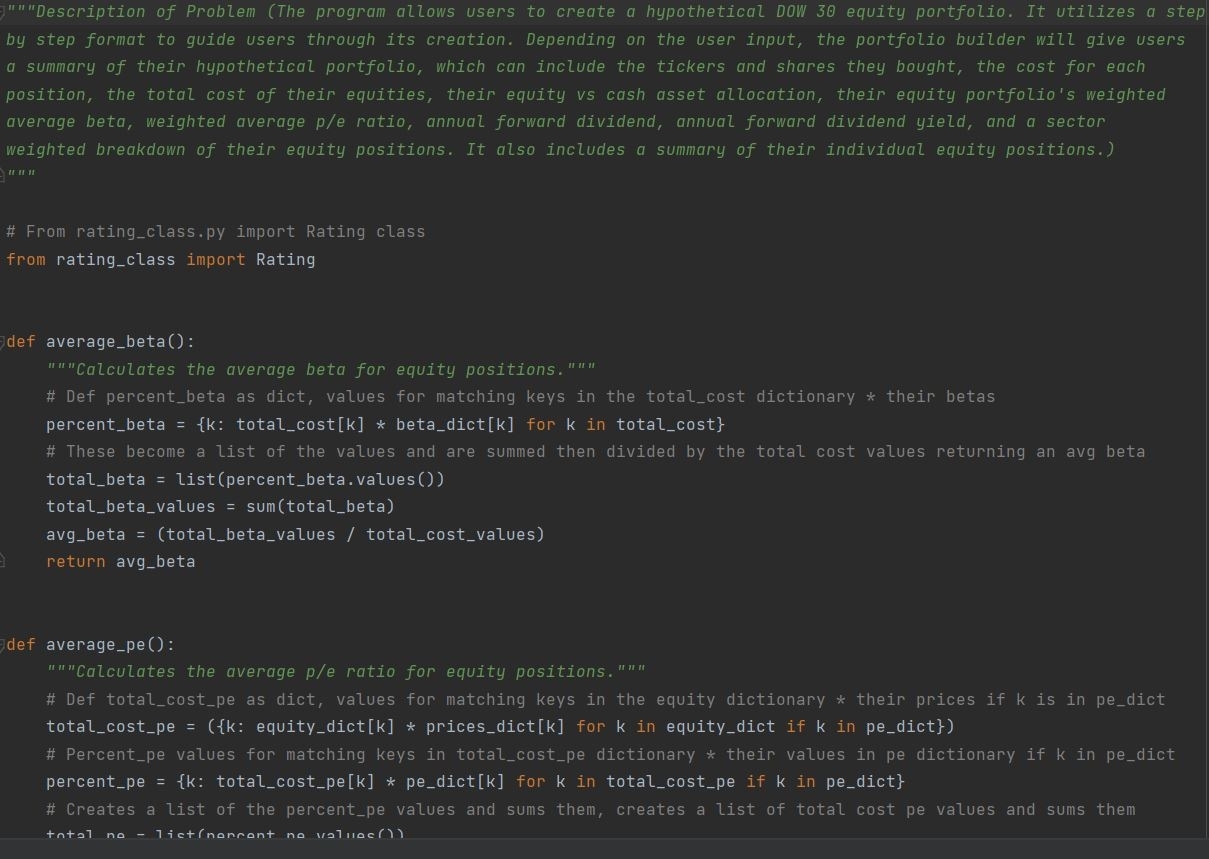Viewport: 1209px width, 859px height.
Task: Click the sum call computing total_beta_values
Action: pos(260,506)
